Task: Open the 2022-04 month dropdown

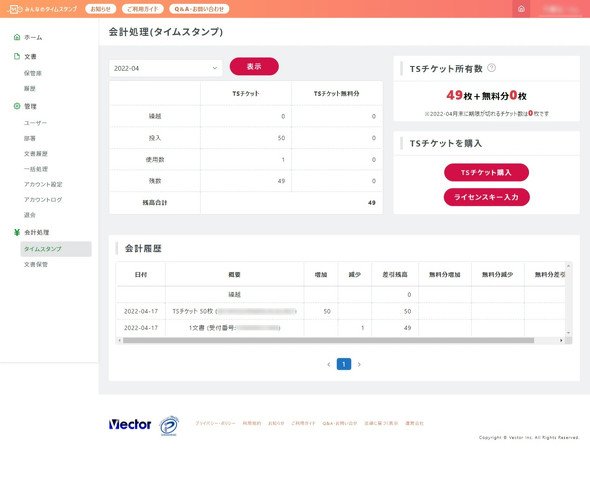Action: click(166, 68)
